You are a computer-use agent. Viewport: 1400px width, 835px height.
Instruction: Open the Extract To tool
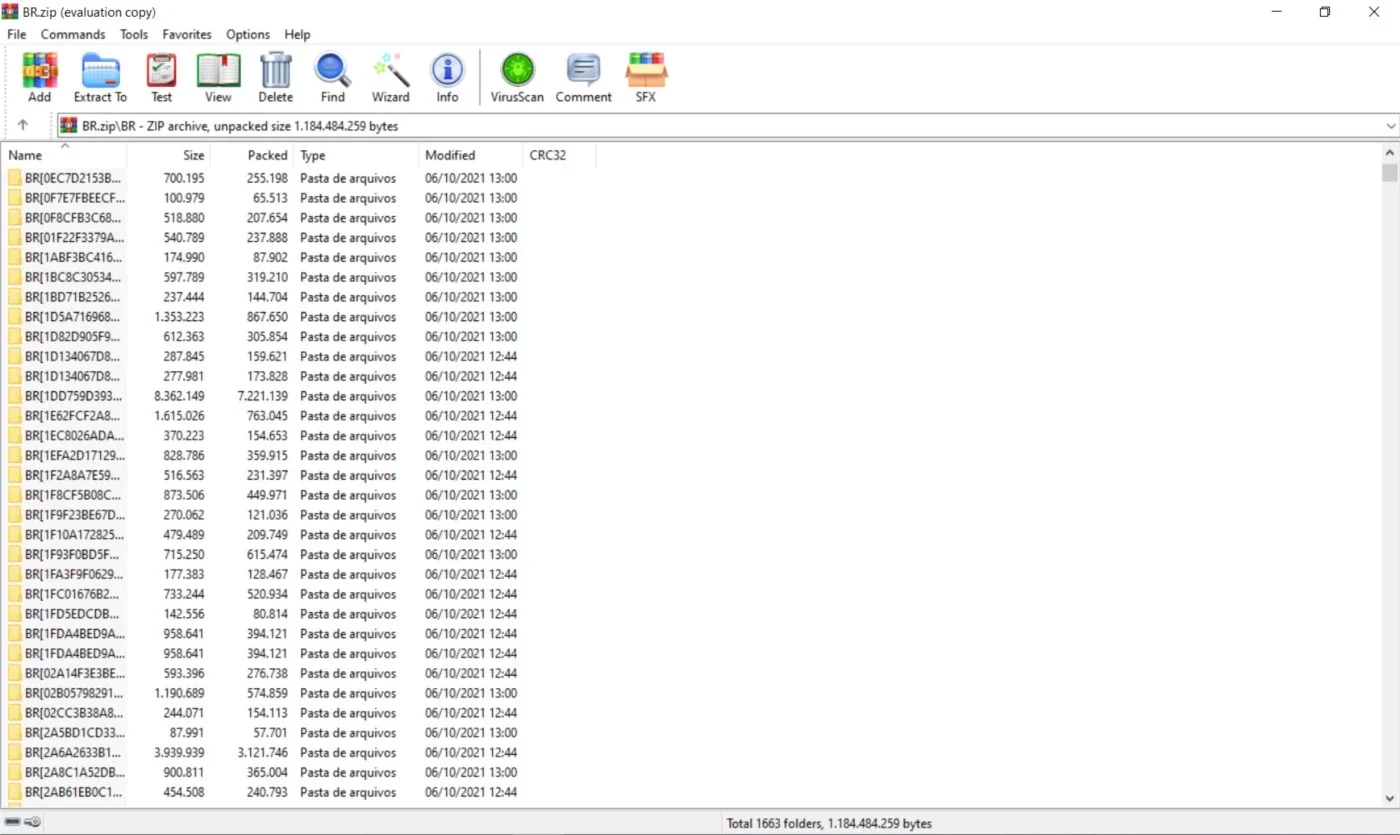[100, 77]
